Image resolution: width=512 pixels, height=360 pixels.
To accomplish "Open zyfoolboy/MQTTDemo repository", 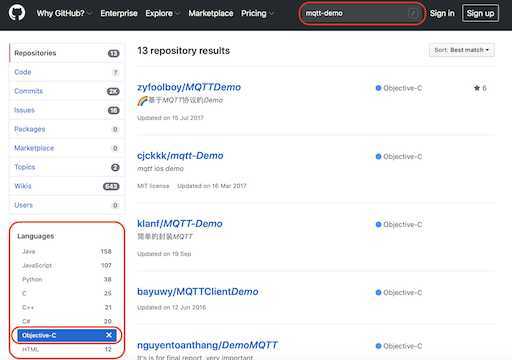I will click(189, 87).
